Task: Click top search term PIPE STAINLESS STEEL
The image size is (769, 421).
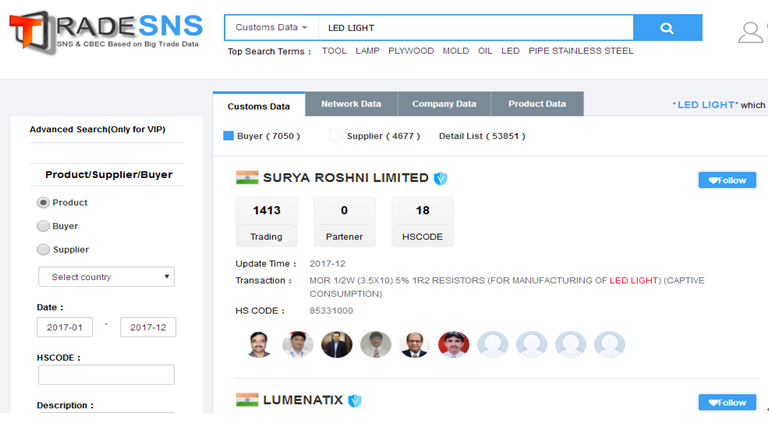Action: [x=581, y=51]
